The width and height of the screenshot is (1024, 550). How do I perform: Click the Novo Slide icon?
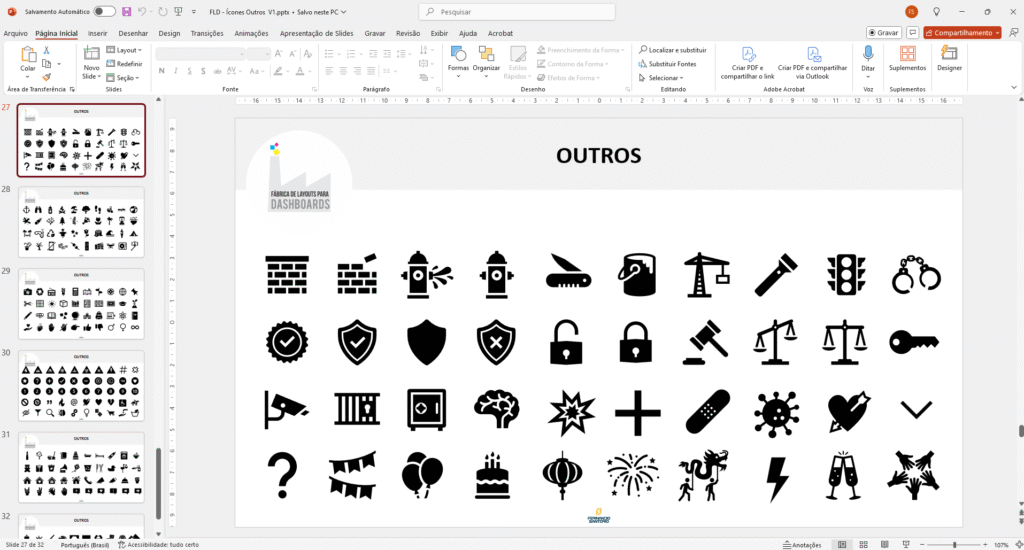point(91,55)
